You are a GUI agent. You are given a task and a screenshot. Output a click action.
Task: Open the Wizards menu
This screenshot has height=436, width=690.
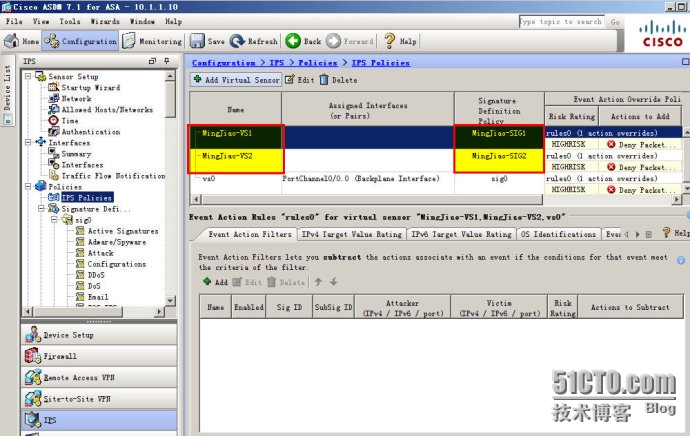point(105,21)
